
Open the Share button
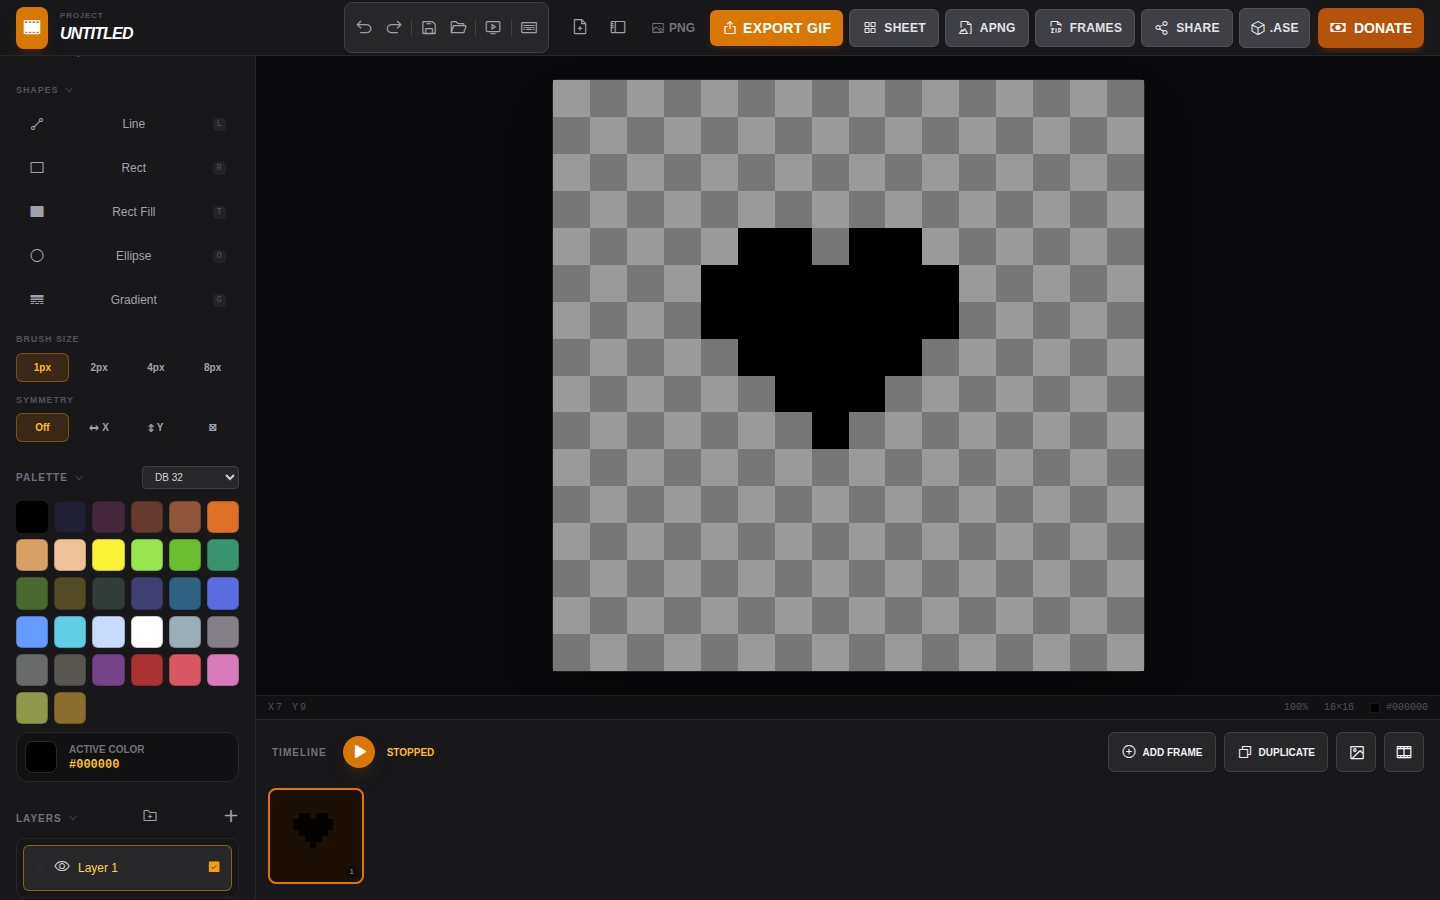[1187, 28]
